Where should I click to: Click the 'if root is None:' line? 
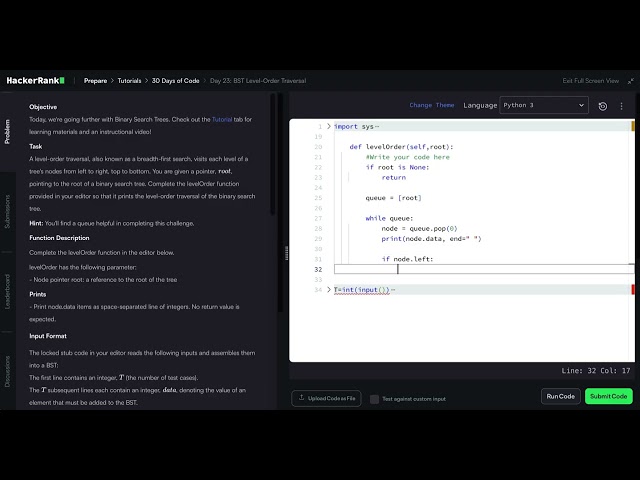coord(397,167)
